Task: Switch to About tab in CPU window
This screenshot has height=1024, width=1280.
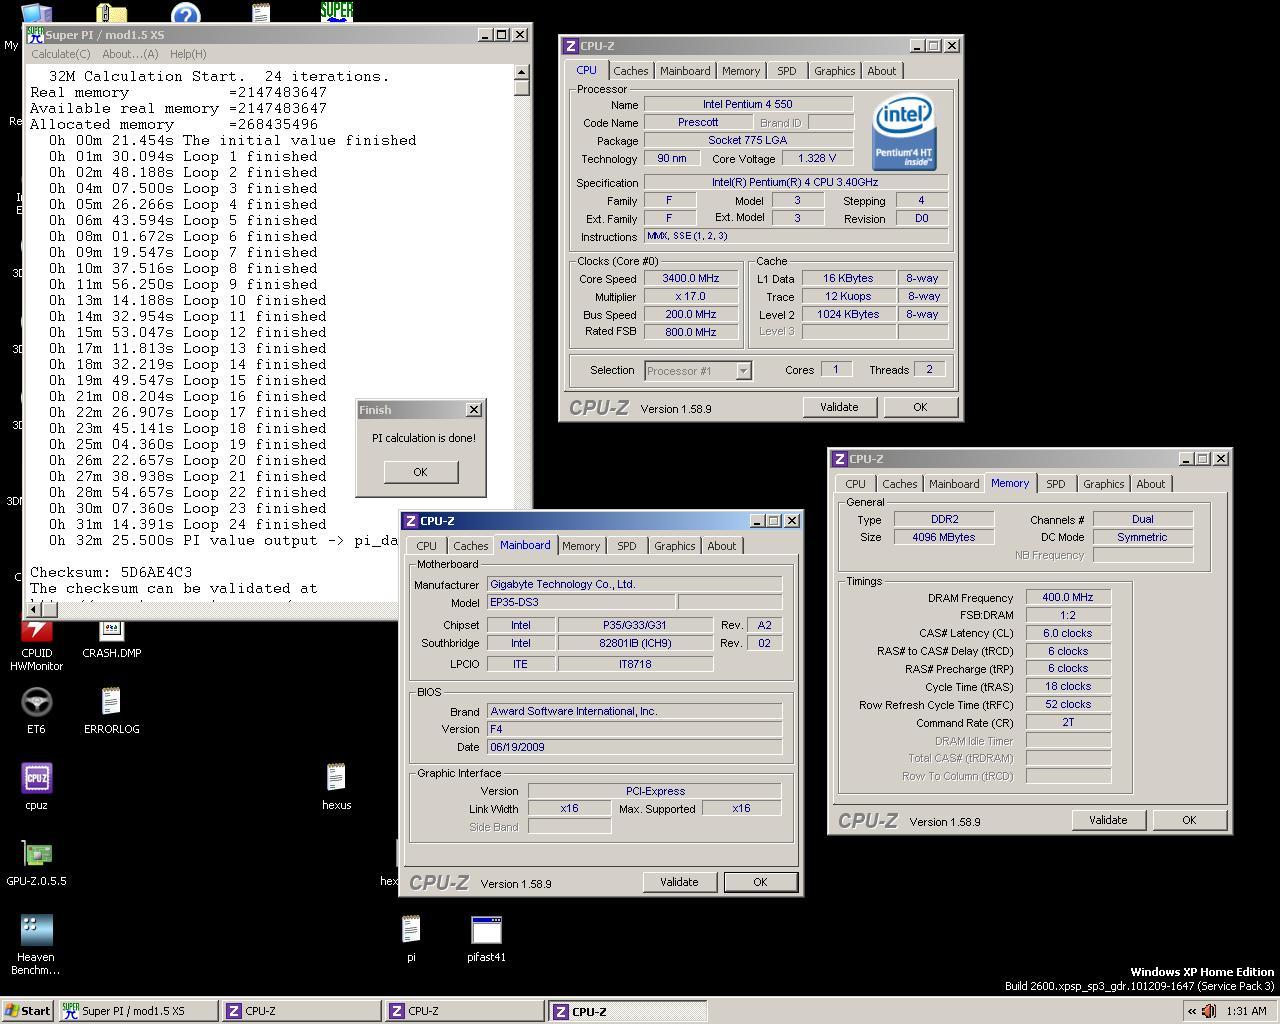Action: [x=882, y=71]
